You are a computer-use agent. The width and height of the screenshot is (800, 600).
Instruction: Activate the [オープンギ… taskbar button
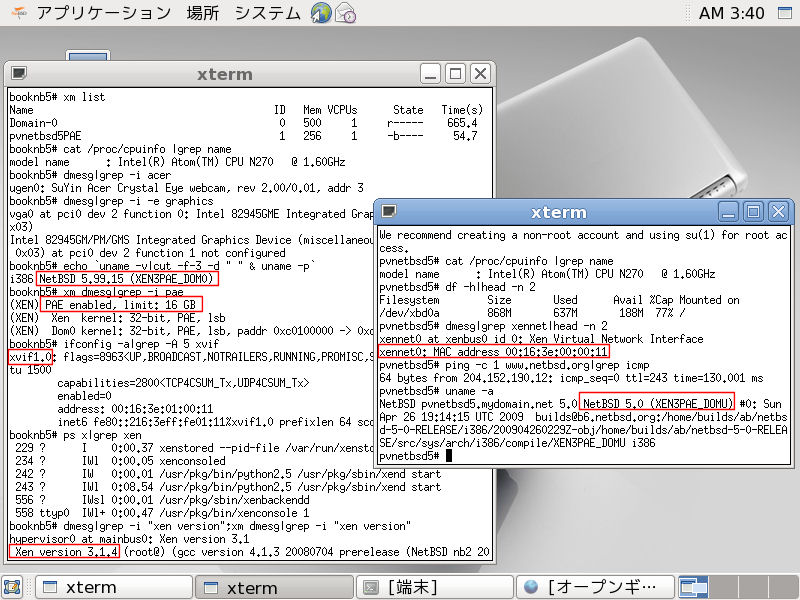595,587
